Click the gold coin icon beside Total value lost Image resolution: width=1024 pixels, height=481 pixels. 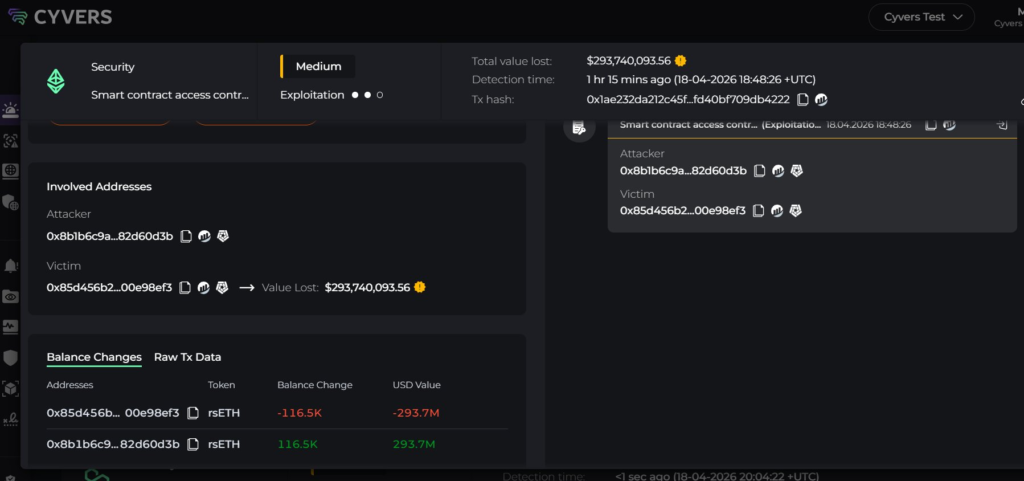680,61
